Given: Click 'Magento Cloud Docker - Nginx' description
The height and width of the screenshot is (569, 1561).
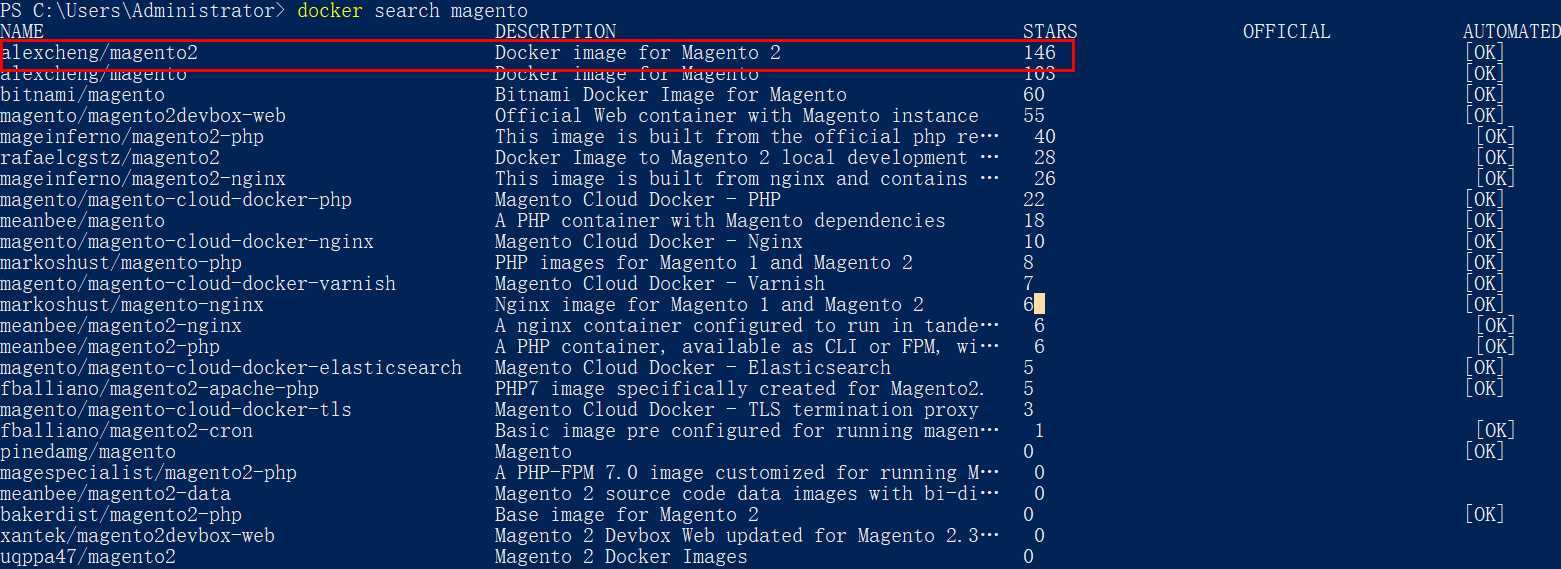Looking at the screenshot, I should 649,242.
